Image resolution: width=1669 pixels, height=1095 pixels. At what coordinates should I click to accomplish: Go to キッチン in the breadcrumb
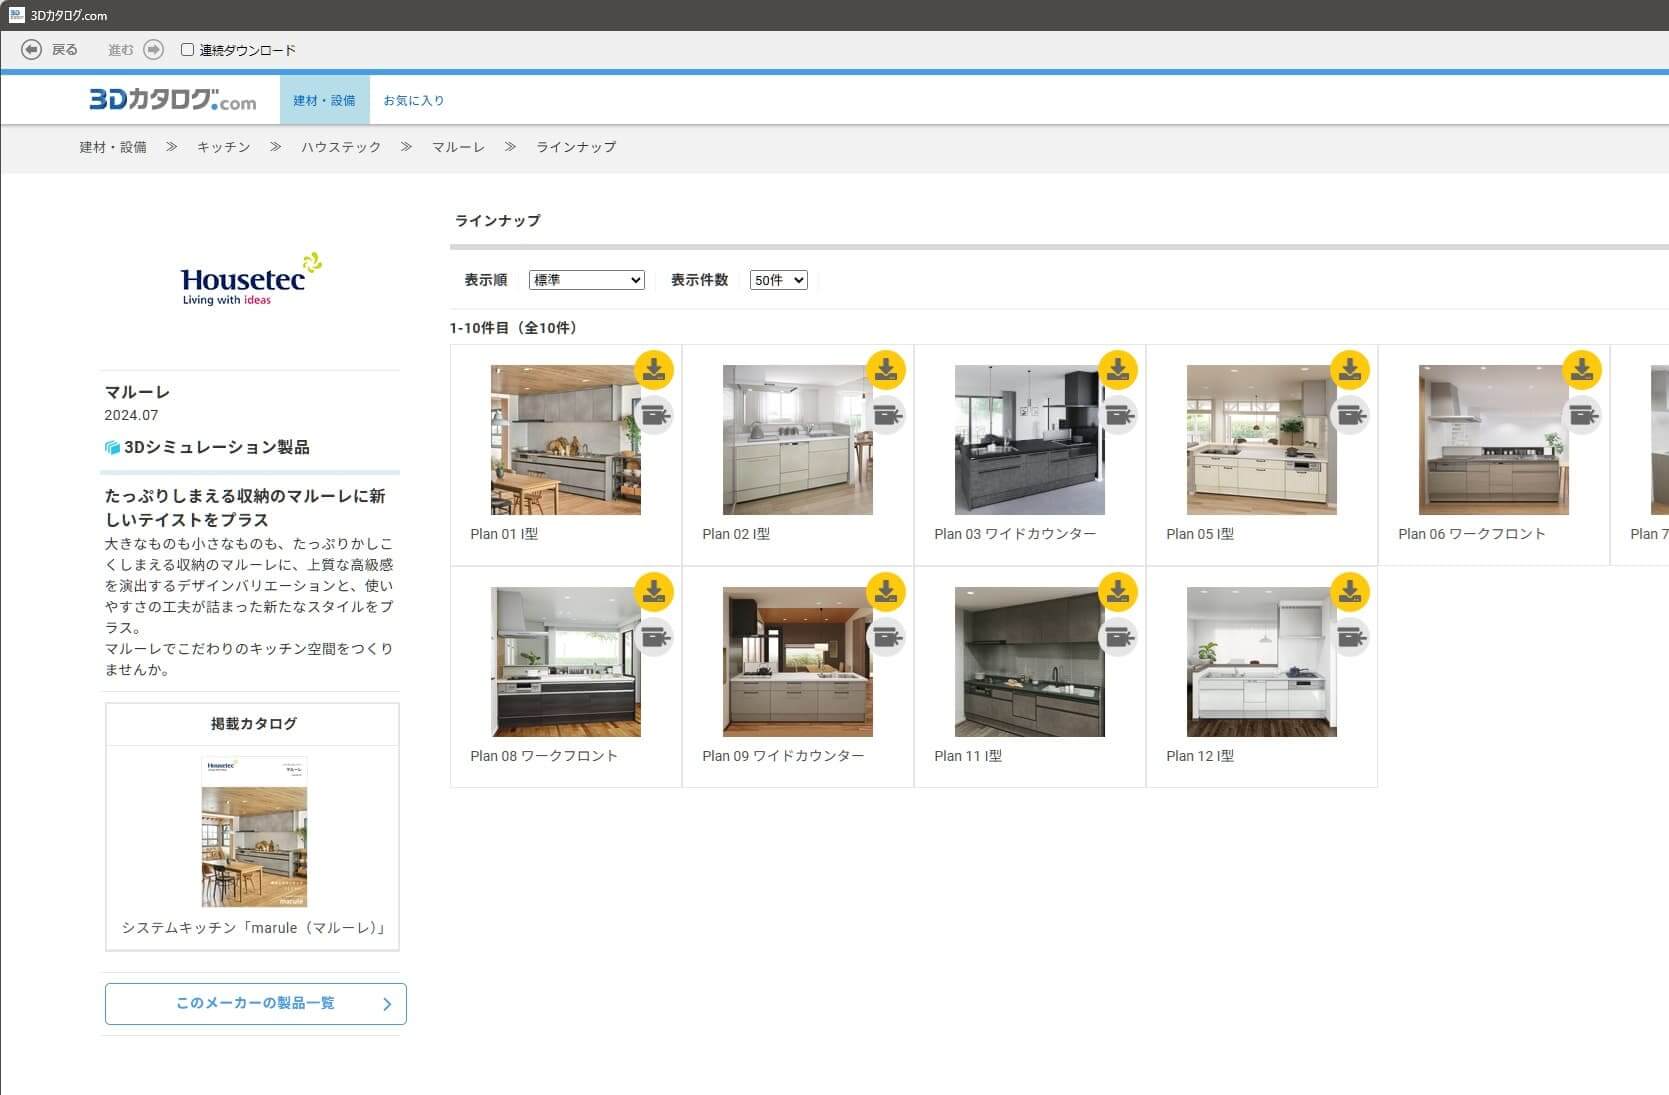(x=223, y=147)
